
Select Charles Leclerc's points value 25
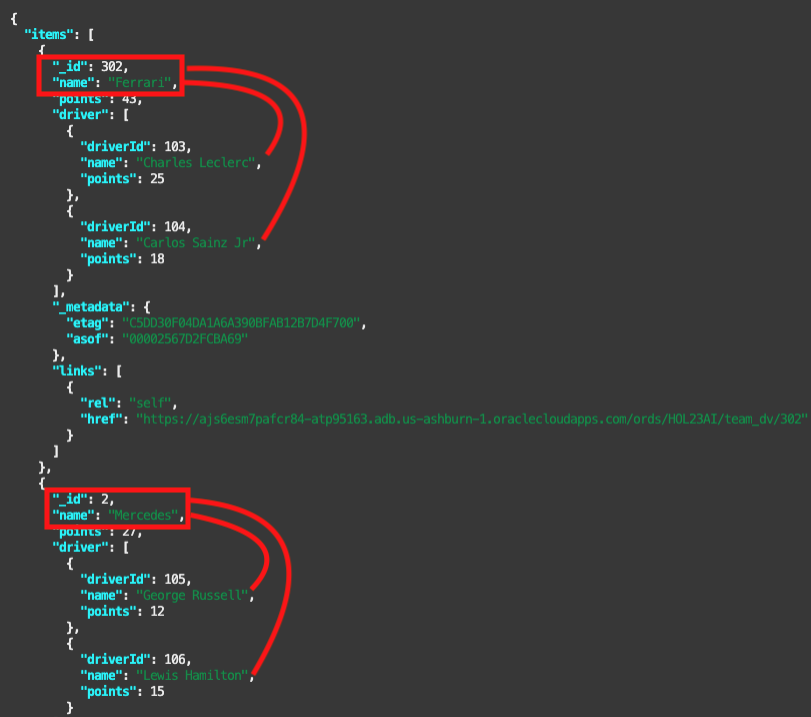point(157,179)
